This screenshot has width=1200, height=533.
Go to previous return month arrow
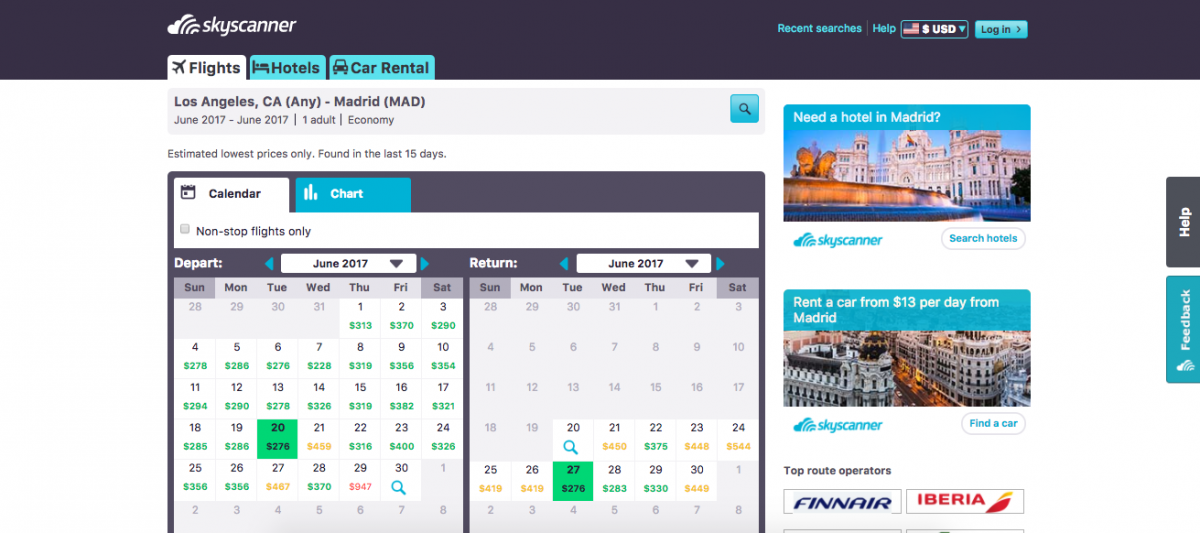[x=564, y=264]
